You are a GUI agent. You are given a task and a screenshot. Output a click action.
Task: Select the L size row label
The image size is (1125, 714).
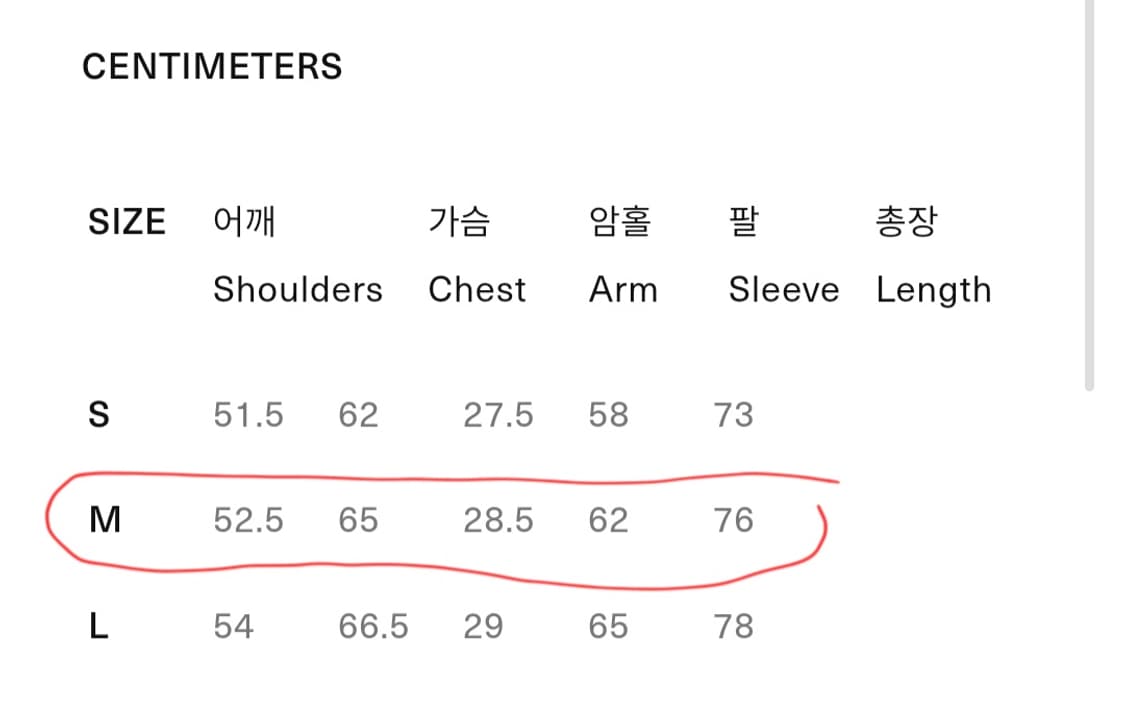point(99,626)
